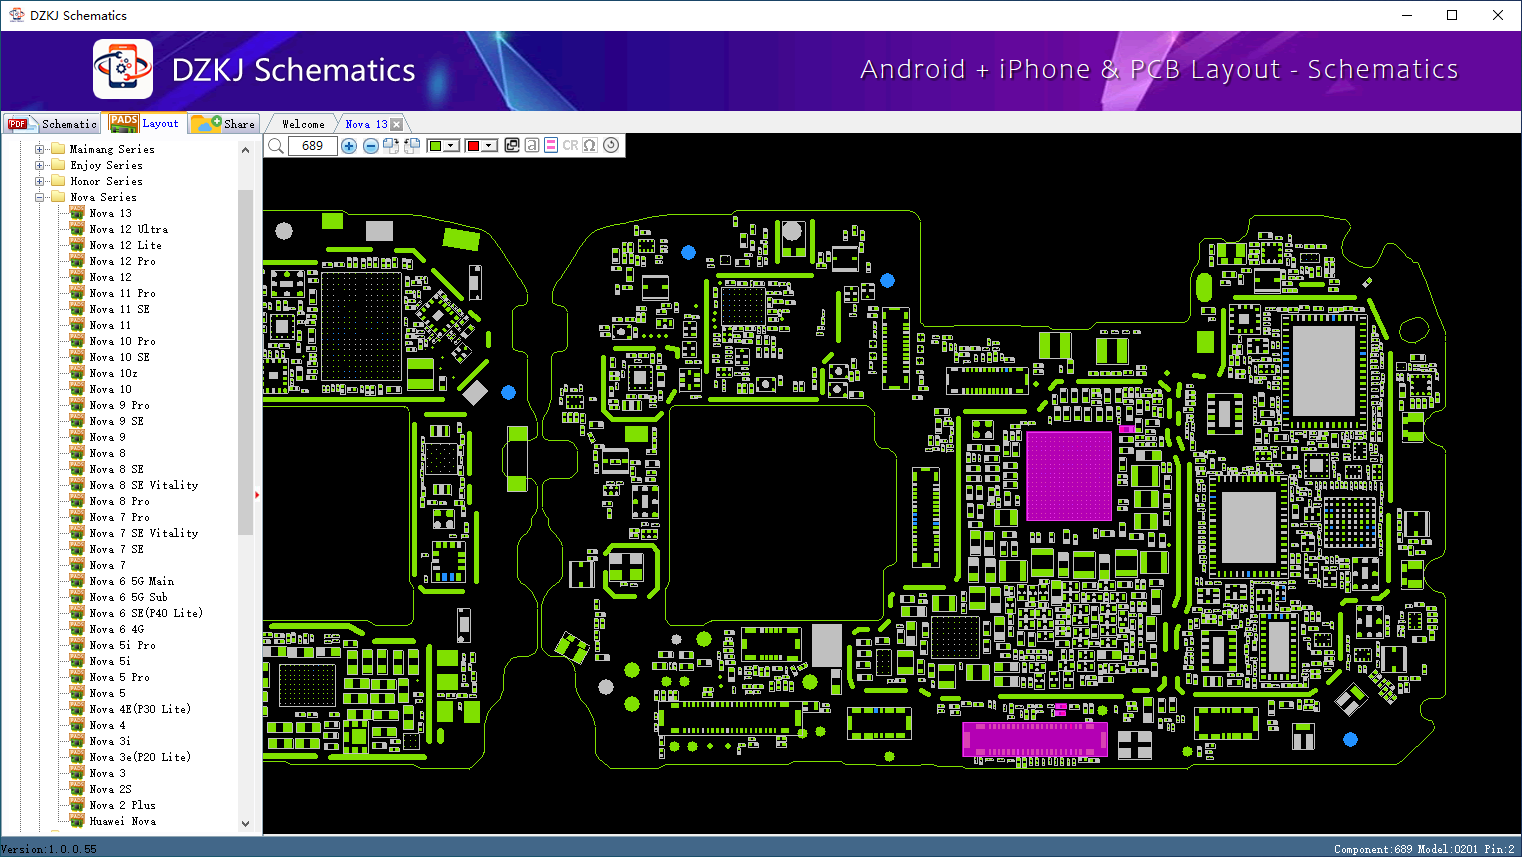Select Nova 2 Plus in the tree
This screenshot has height=857, width=1522.
click(122, 805)
